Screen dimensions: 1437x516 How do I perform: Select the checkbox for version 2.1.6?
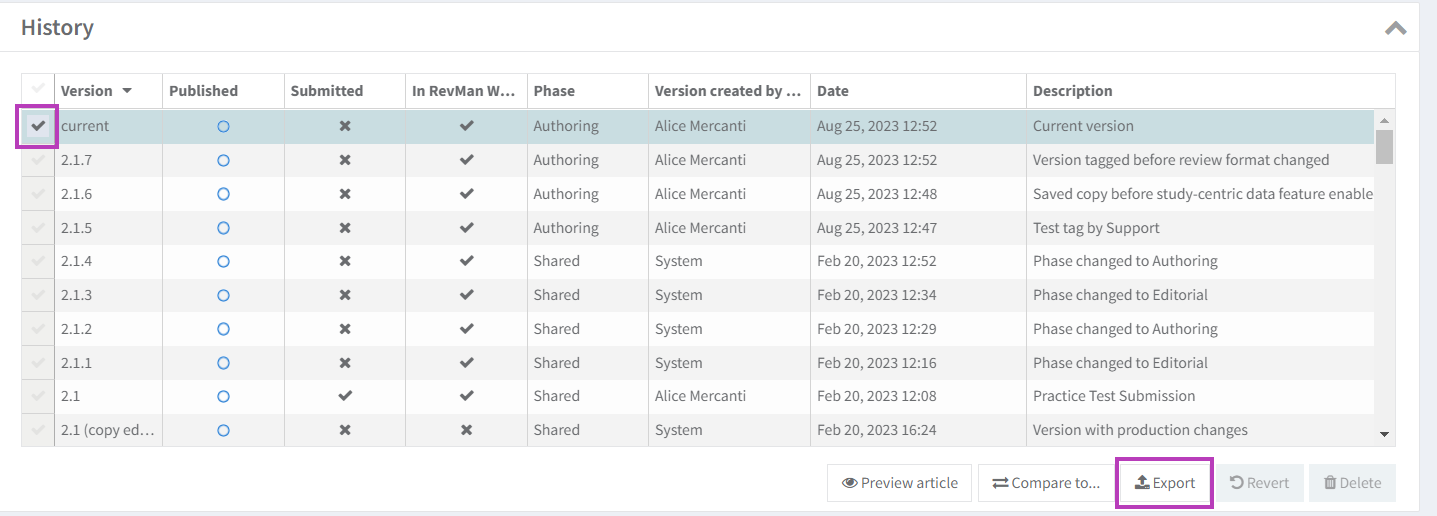38,194
